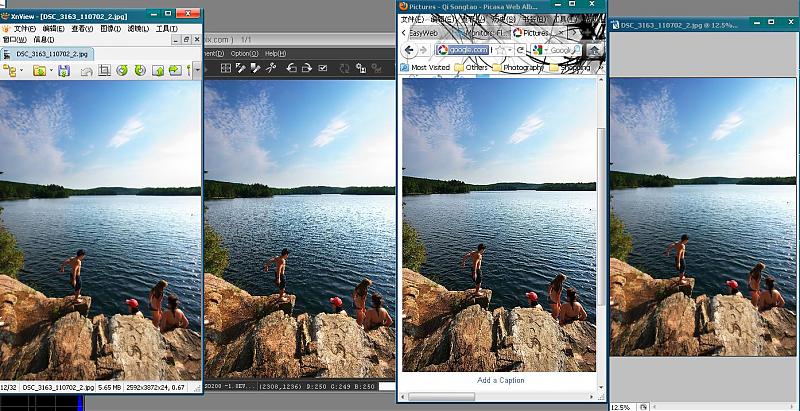Switch to the EasyWeb browser tab

pyautogui.click(x=422, y=33)
